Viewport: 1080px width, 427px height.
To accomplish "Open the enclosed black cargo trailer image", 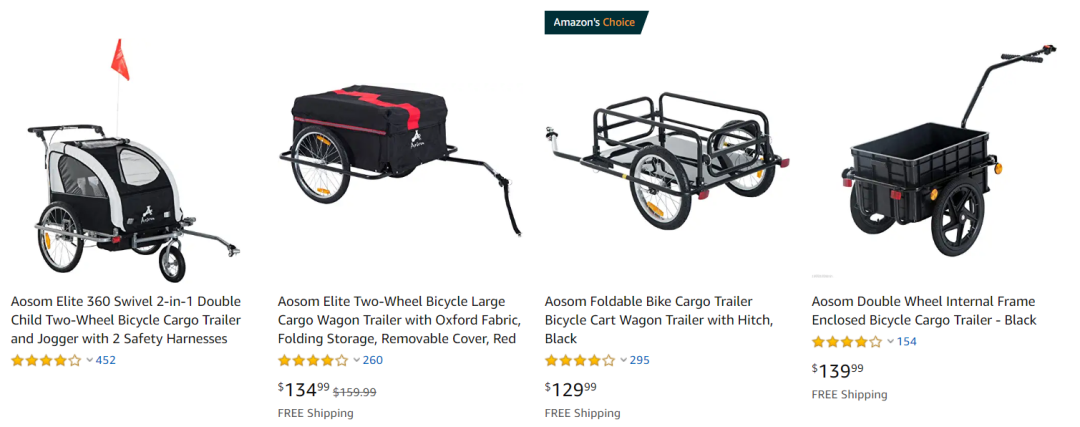I will tap(944, 152).
